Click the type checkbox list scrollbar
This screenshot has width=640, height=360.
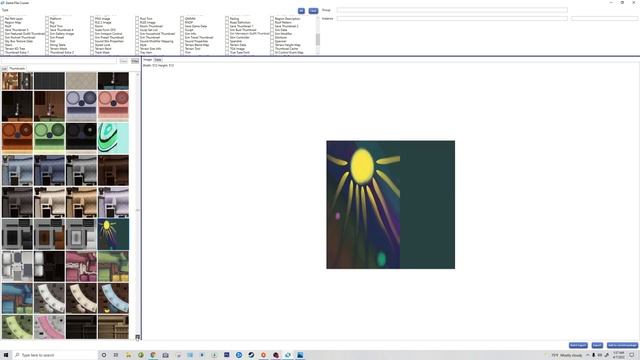[318, 36]
